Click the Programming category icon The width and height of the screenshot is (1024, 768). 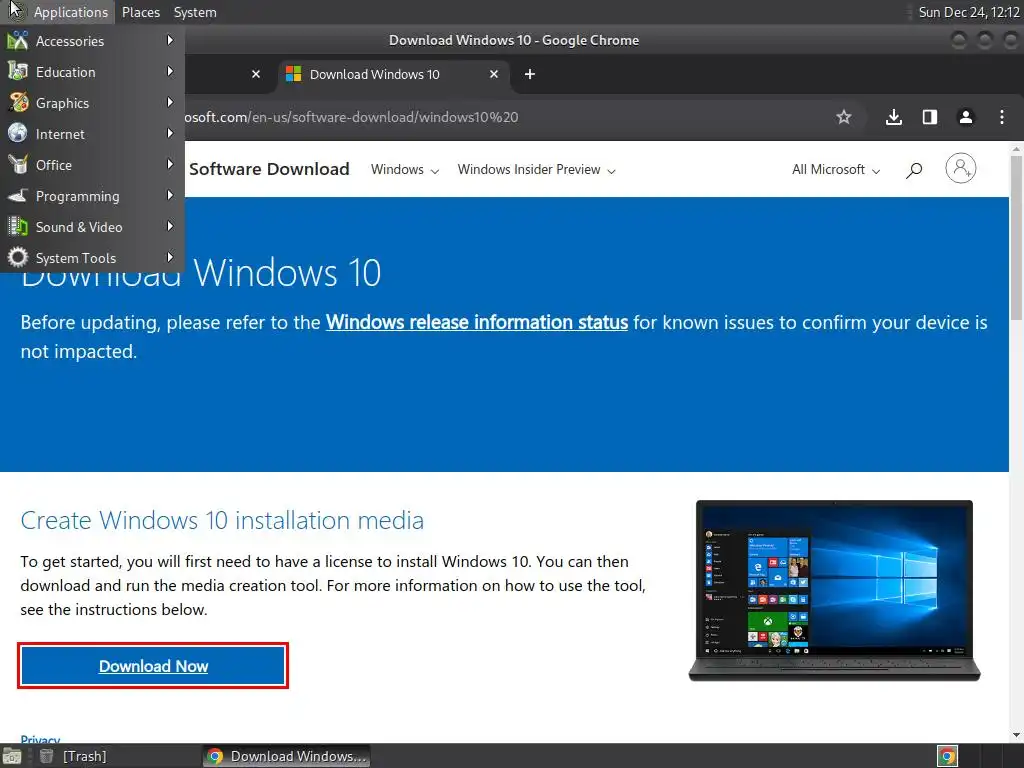click(18, 195)
